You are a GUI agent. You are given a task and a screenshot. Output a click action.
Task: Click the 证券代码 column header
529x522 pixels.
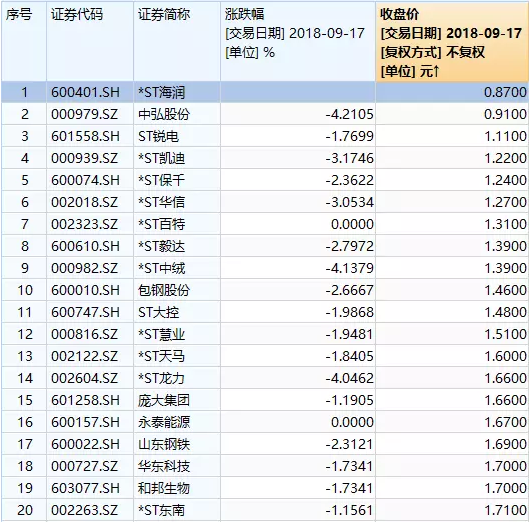tap(90, 42)
